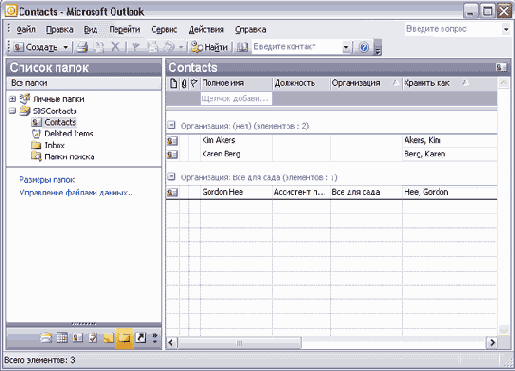Click the Flag follow-up toolbar icon
This screenshot has height=371, width=515.
pos(135,47)
